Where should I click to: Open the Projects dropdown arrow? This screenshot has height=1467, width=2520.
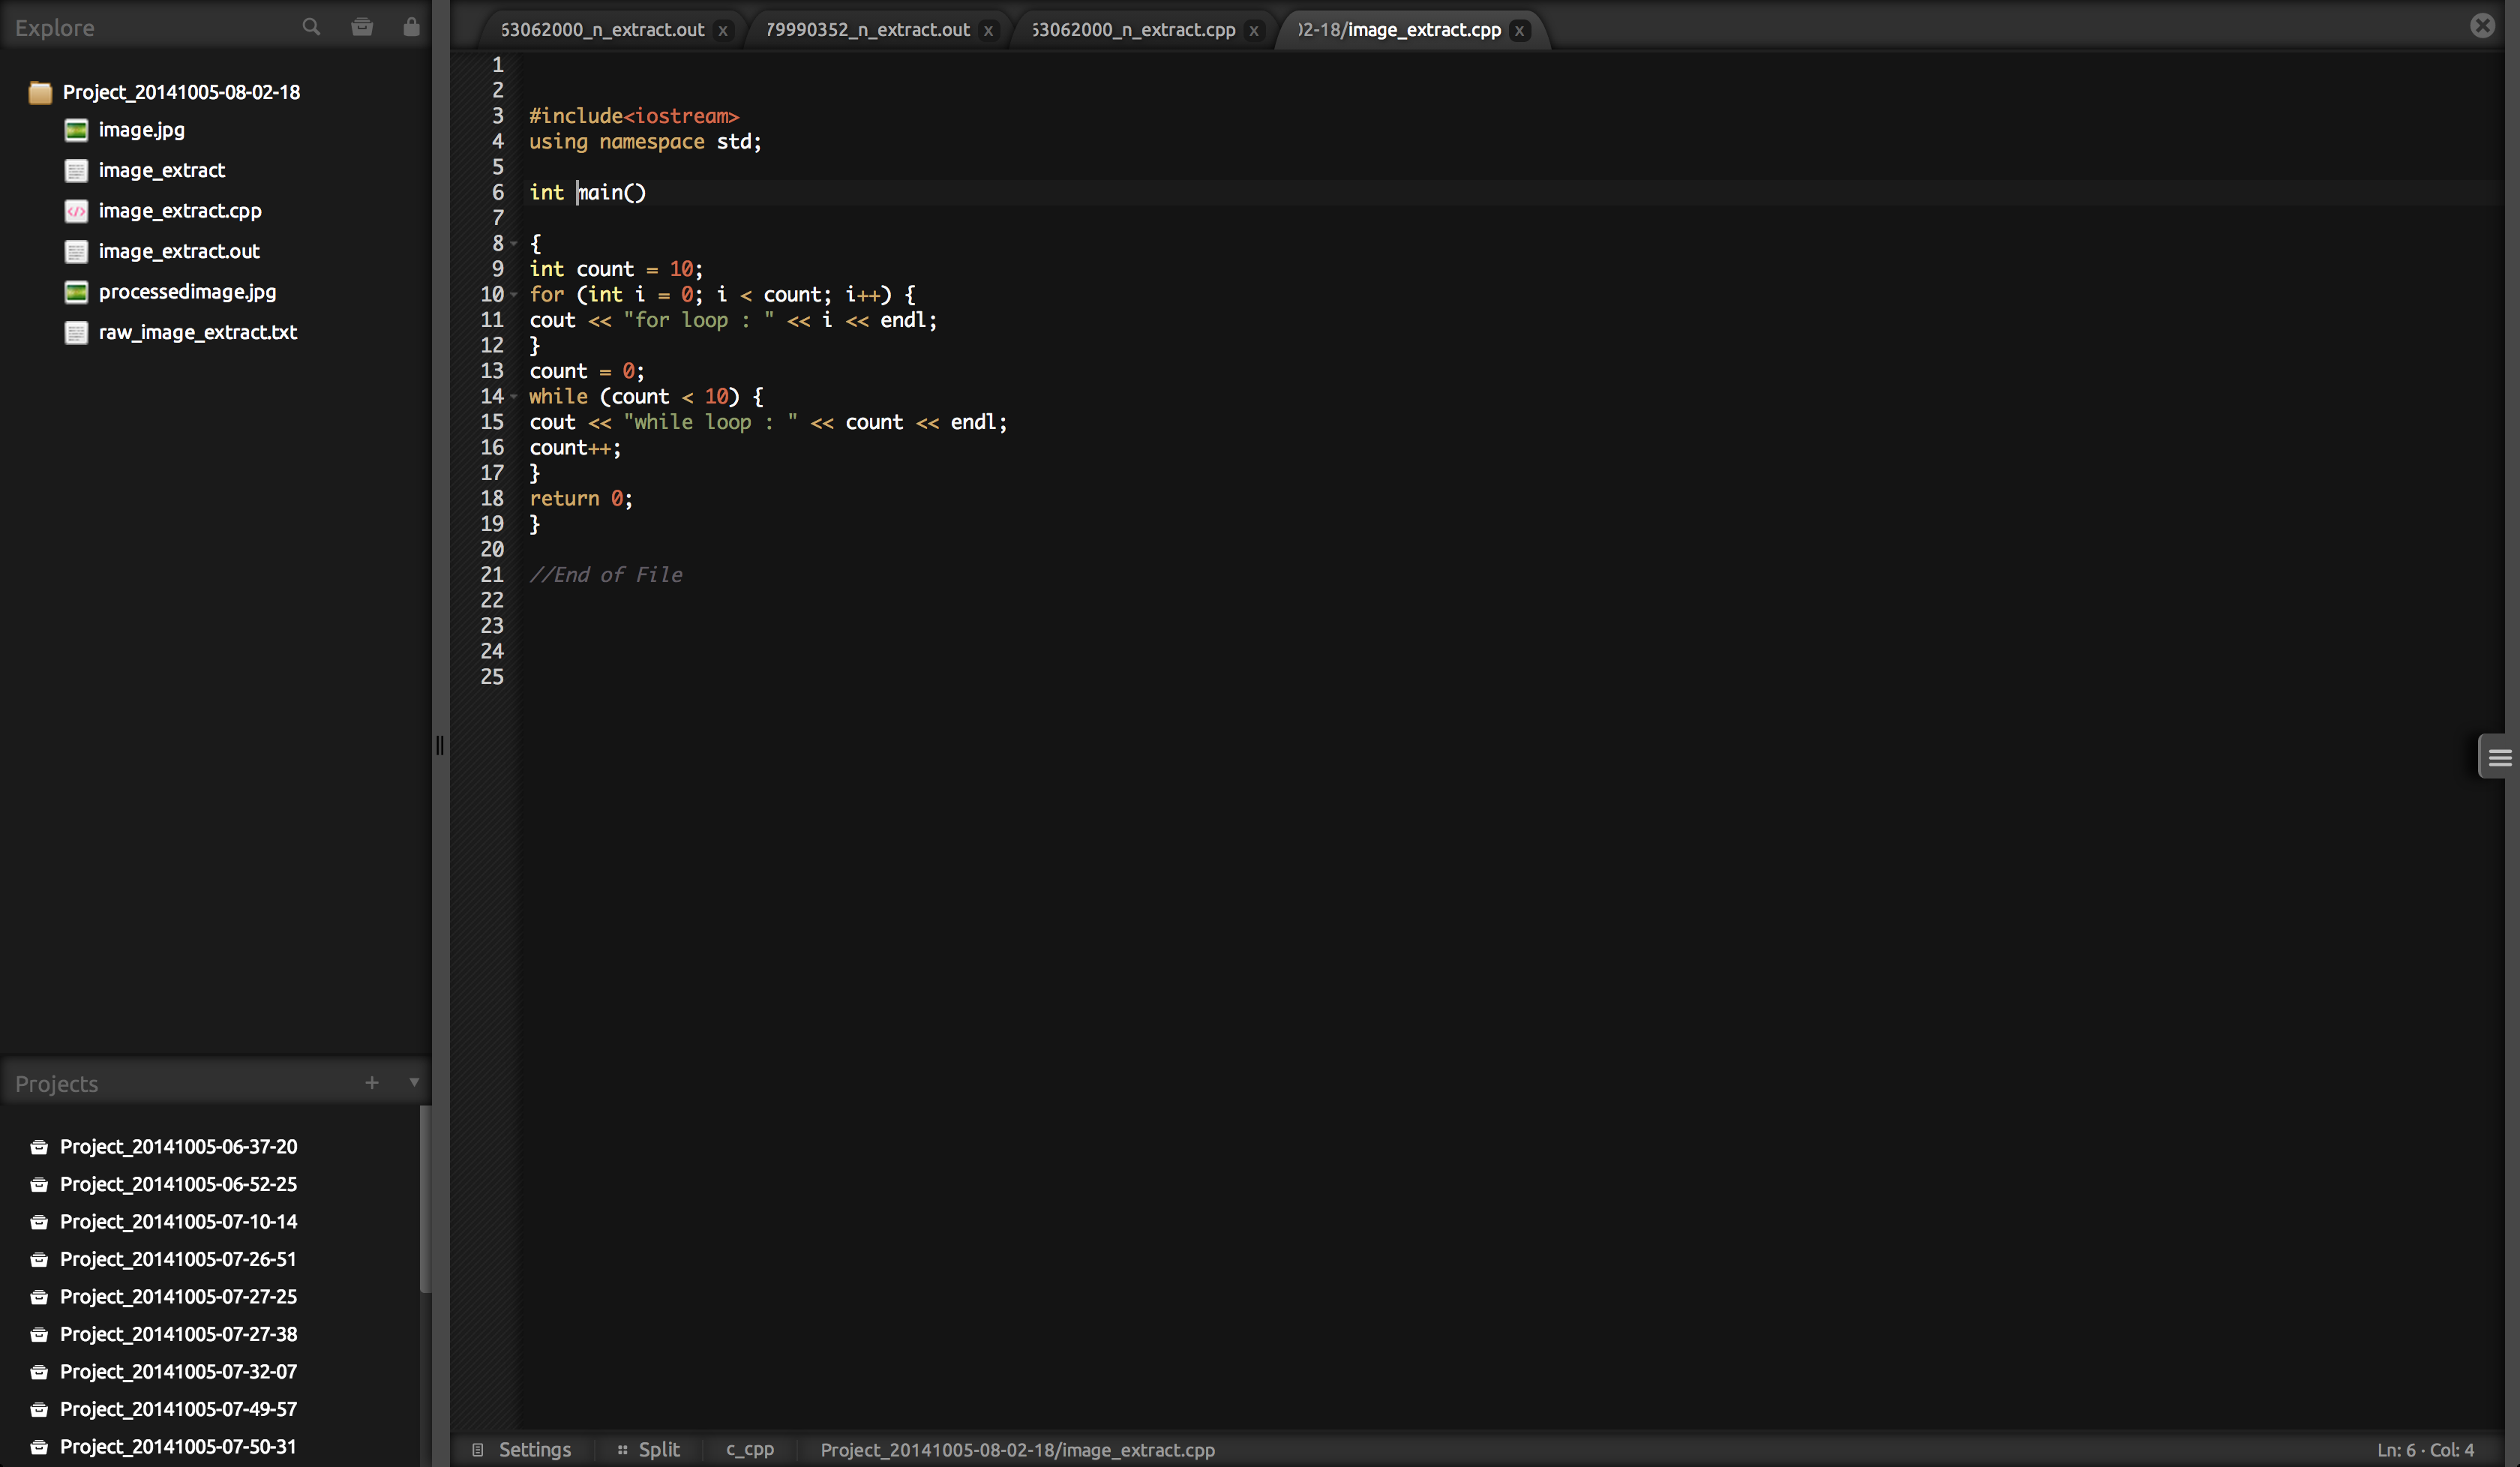414,1082
